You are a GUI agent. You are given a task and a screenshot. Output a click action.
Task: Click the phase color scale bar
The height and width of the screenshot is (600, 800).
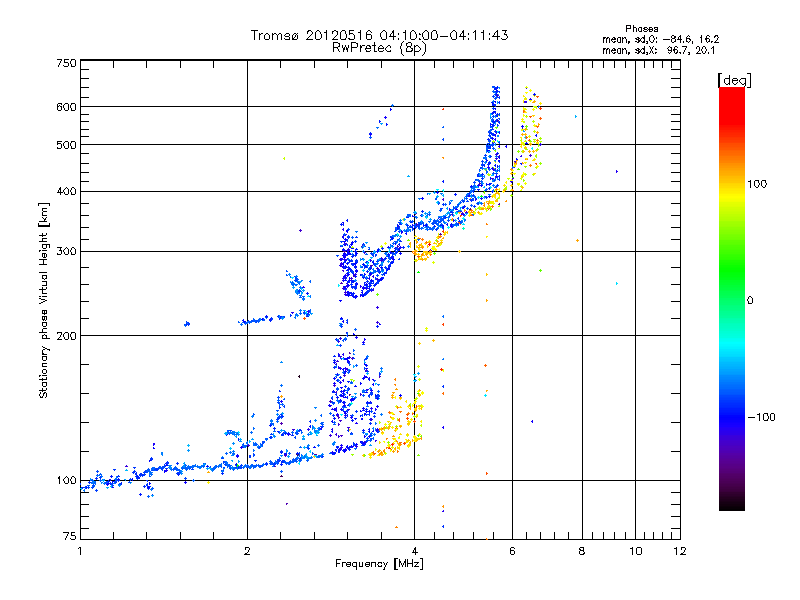click(732, 299)
